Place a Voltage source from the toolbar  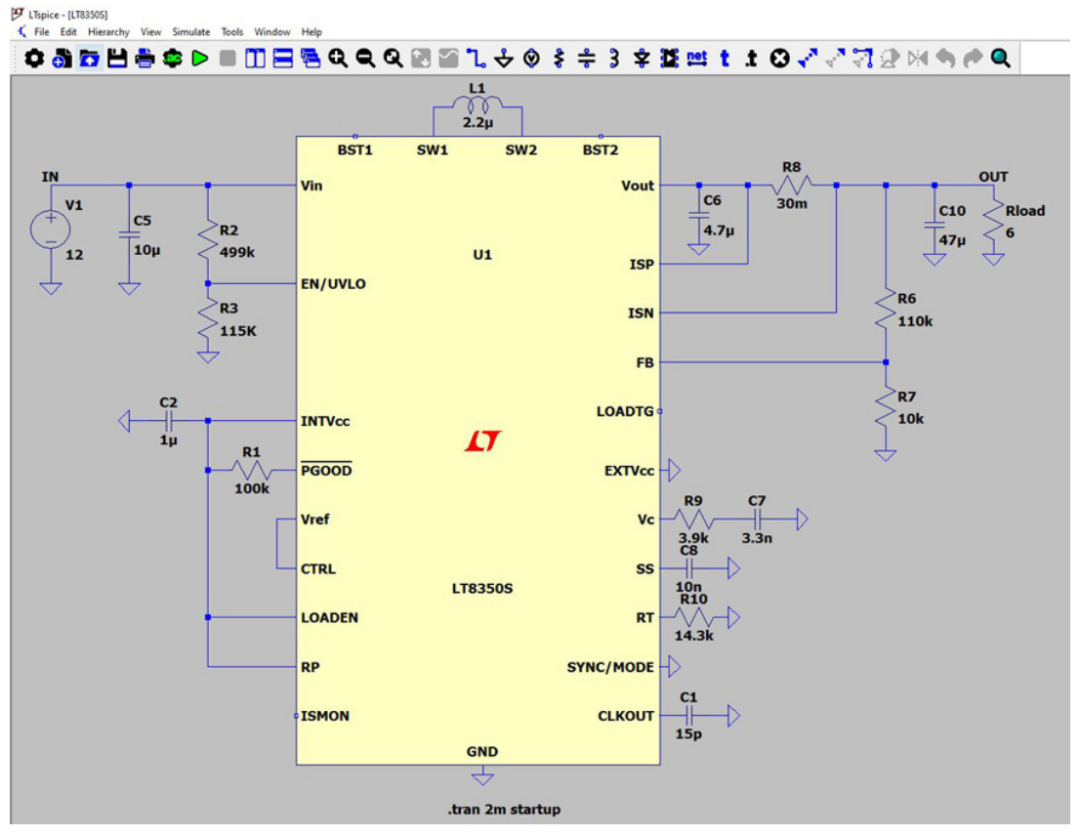[x=531, y=59]
